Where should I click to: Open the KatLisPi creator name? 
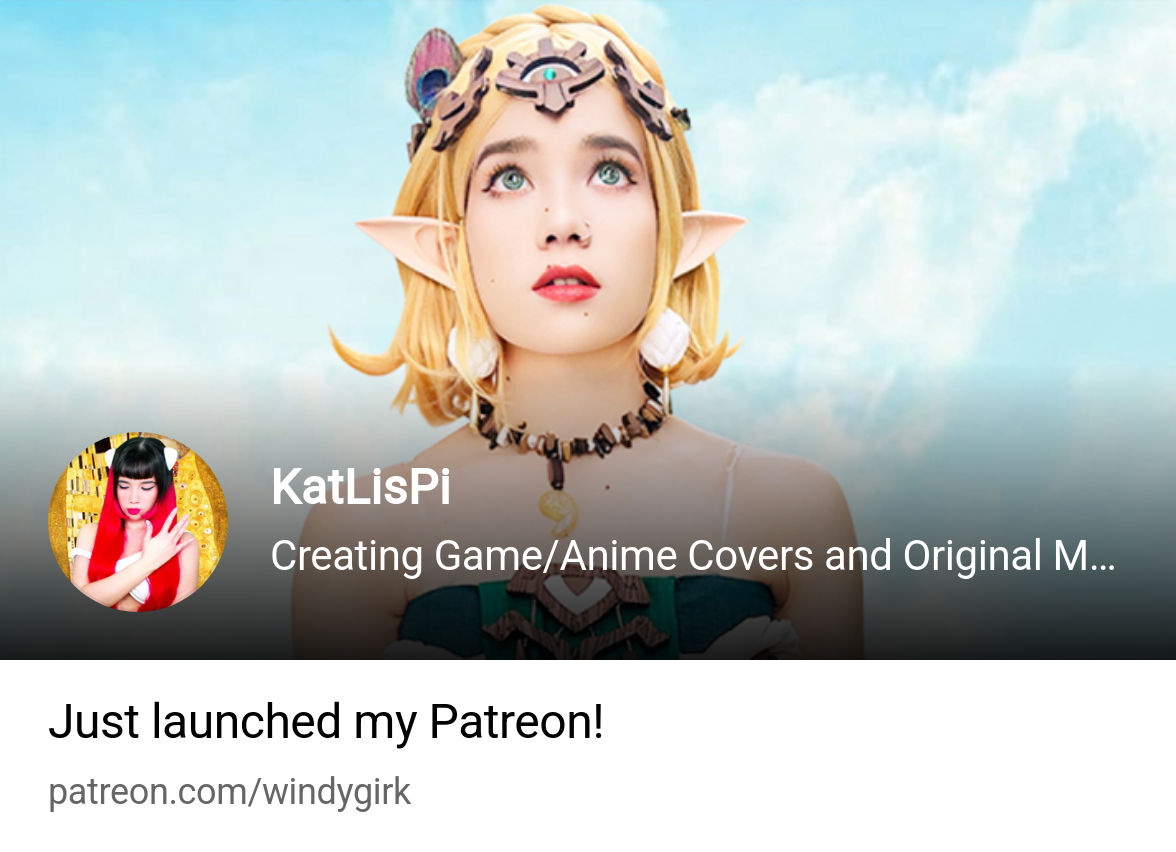(x=361, y=487)
